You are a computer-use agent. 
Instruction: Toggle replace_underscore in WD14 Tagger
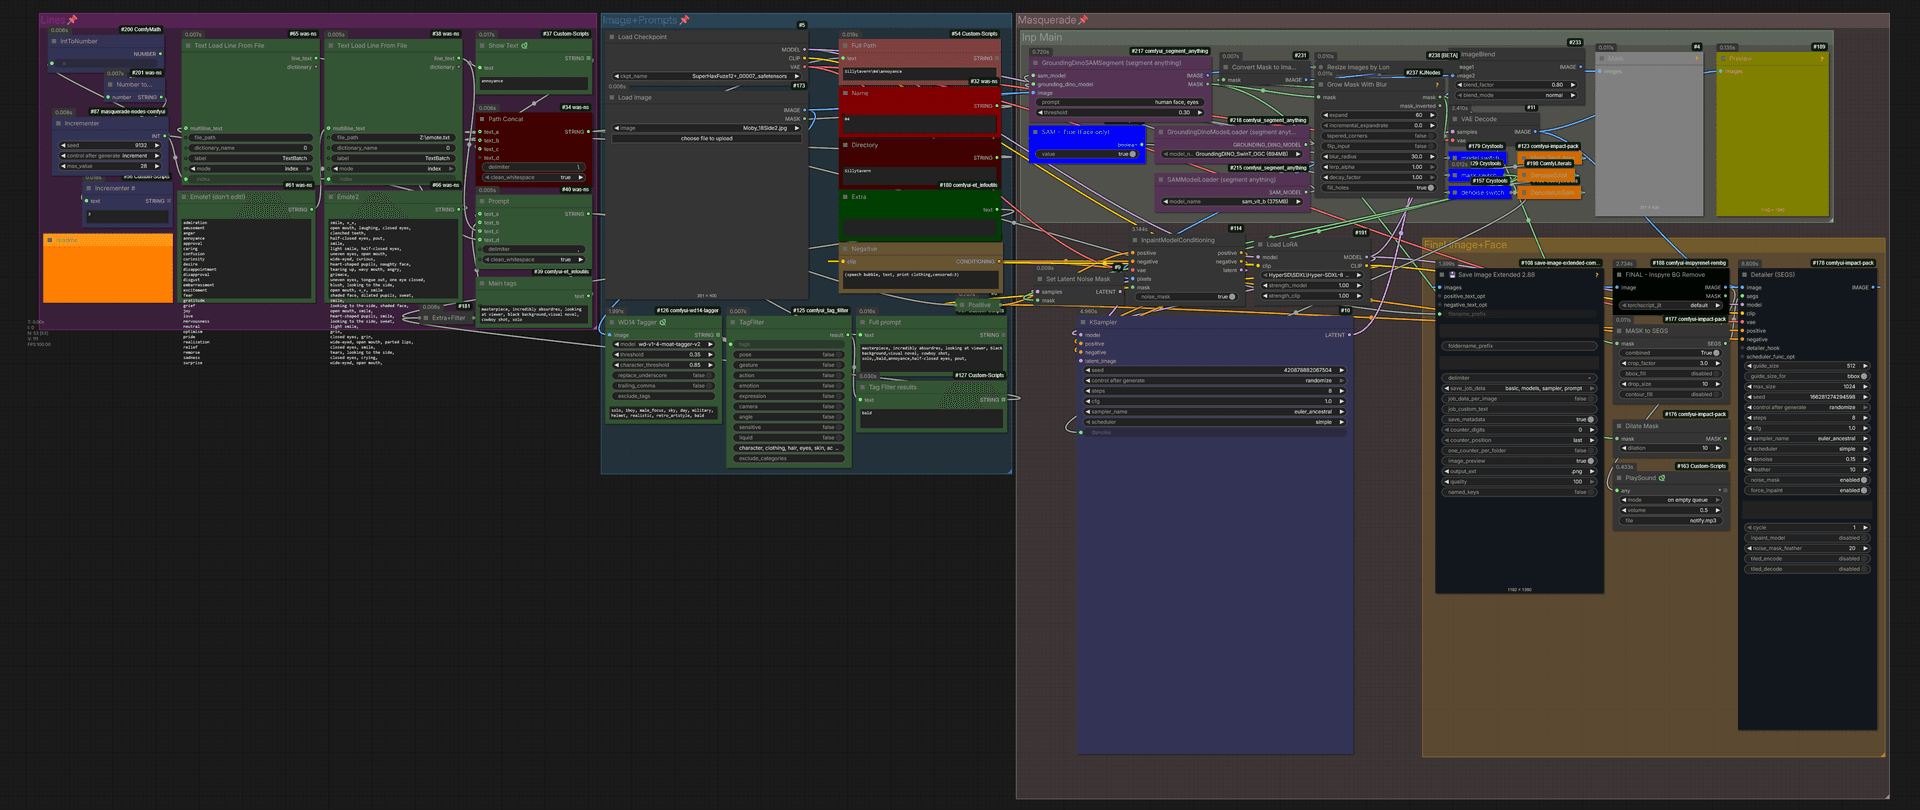pyautogui.click(x=665, y=375)
